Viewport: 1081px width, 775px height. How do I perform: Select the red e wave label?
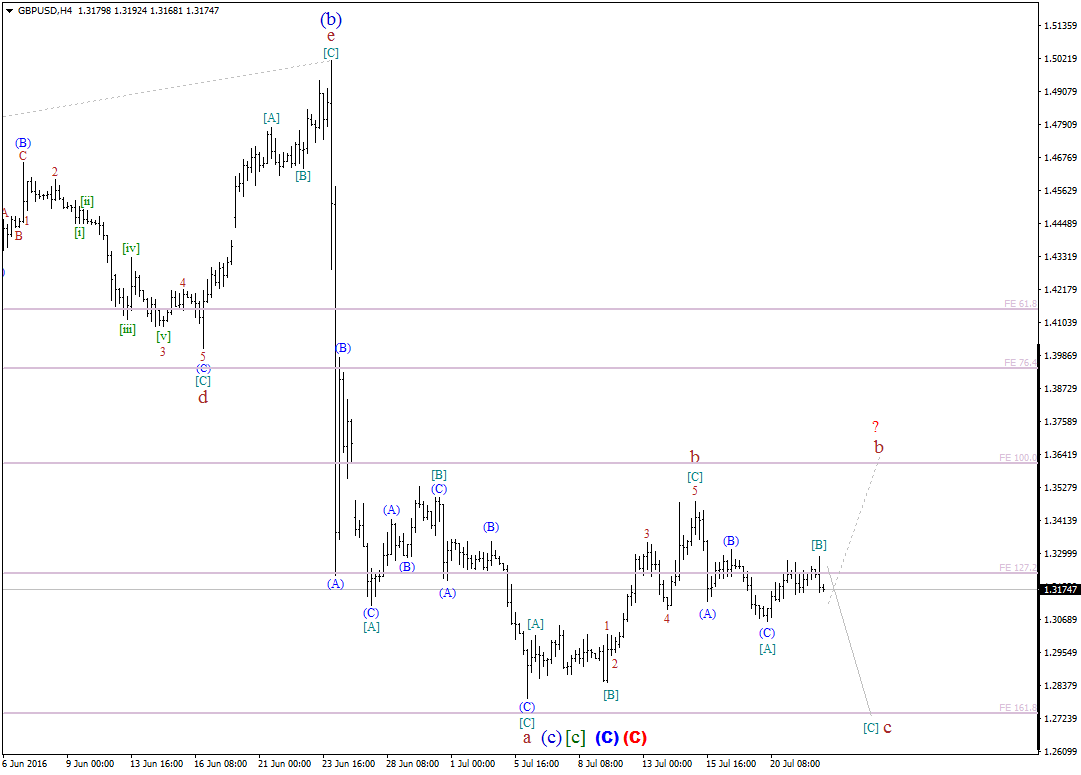pos(331,37)
